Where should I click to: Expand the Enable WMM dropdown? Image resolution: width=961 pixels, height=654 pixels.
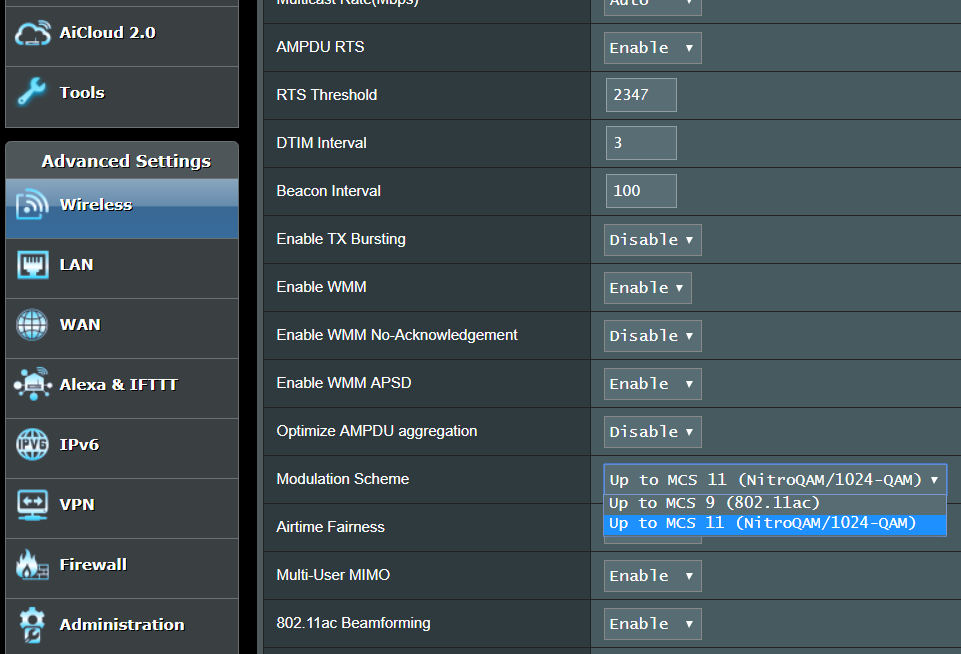(647, 288)
